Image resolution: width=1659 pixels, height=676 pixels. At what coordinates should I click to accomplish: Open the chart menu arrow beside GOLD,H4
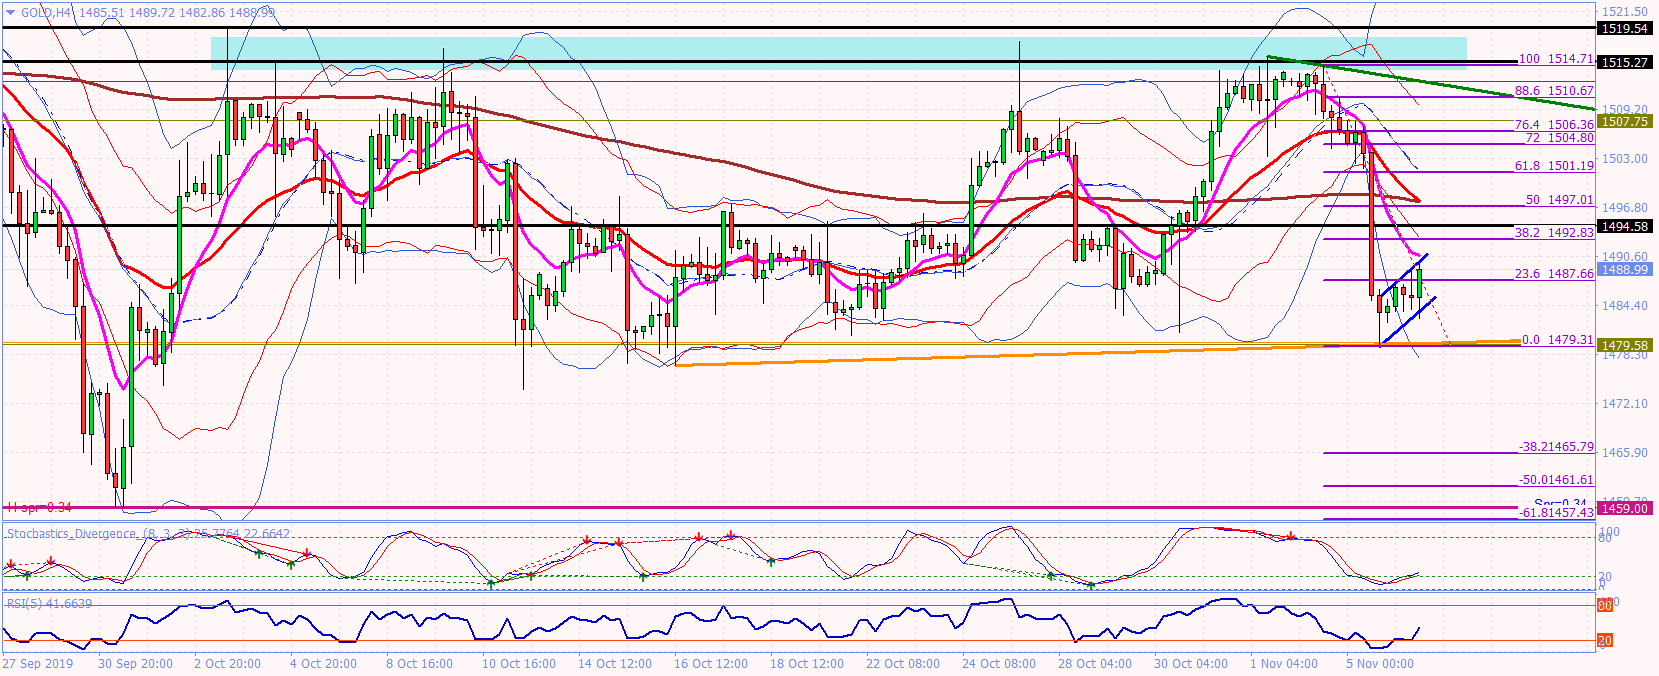11,13
